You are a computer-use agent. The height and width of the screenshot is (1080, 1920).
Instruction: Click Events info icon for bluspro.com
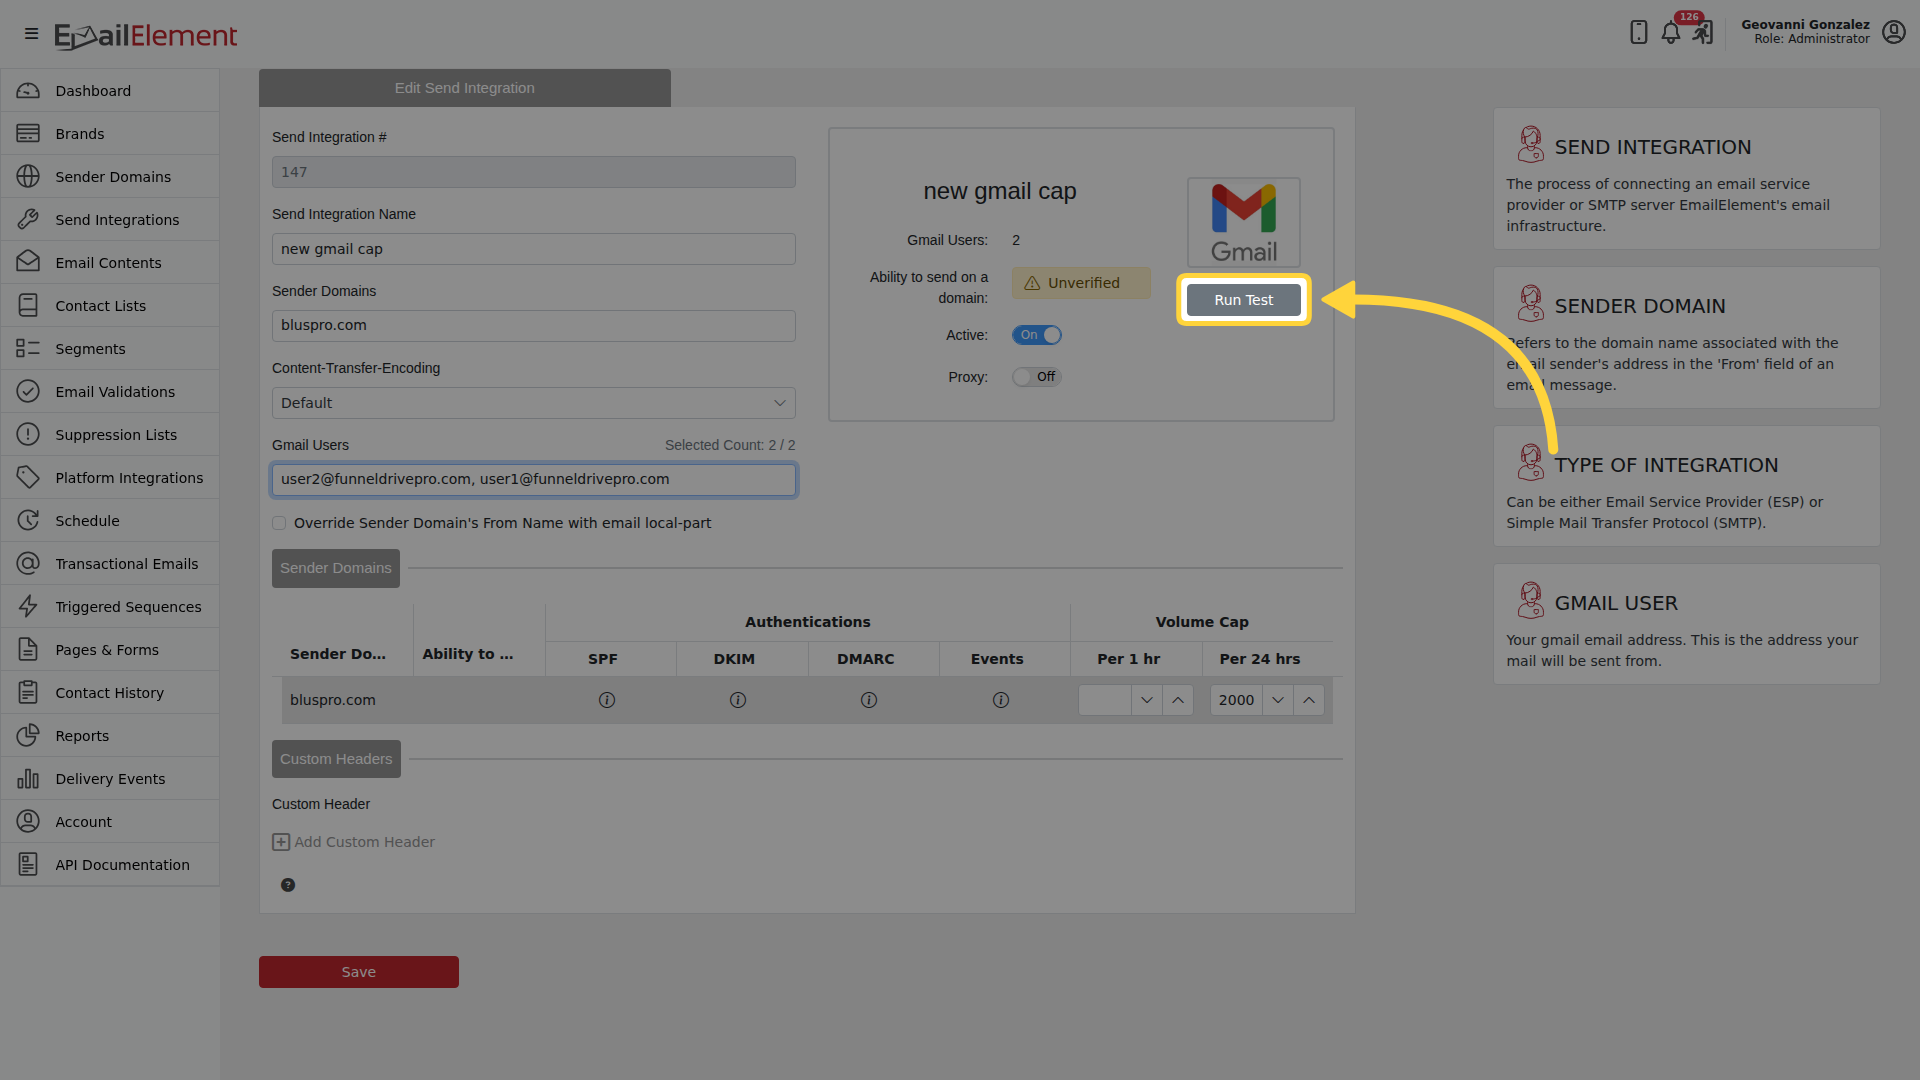point(1000,700)
